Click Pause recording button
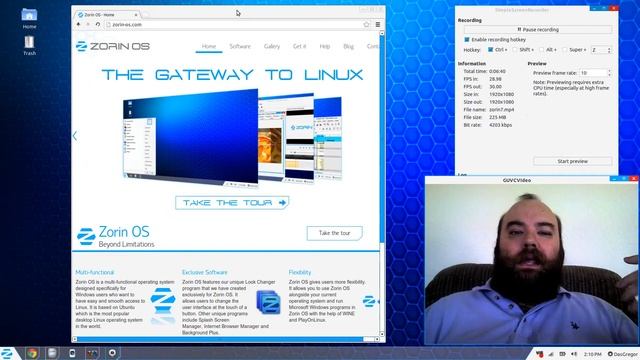Viewport: 640px width, 360px height. [x=538, y=29]
